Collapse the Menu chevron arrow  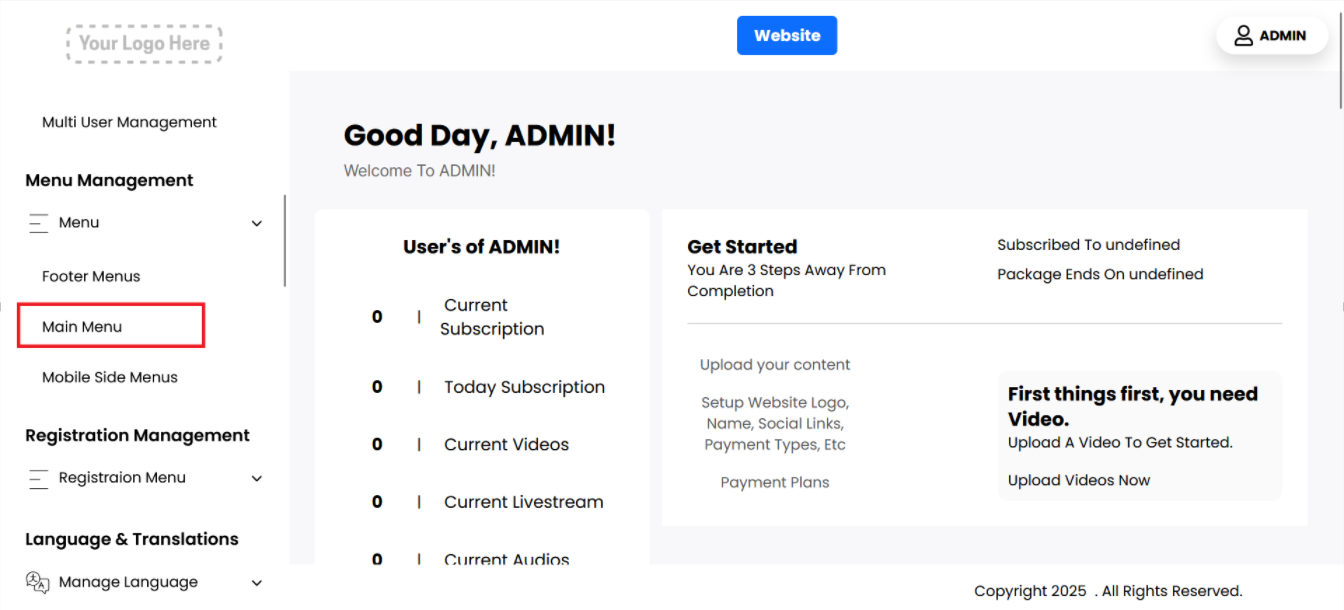click(x=257, y=224)
